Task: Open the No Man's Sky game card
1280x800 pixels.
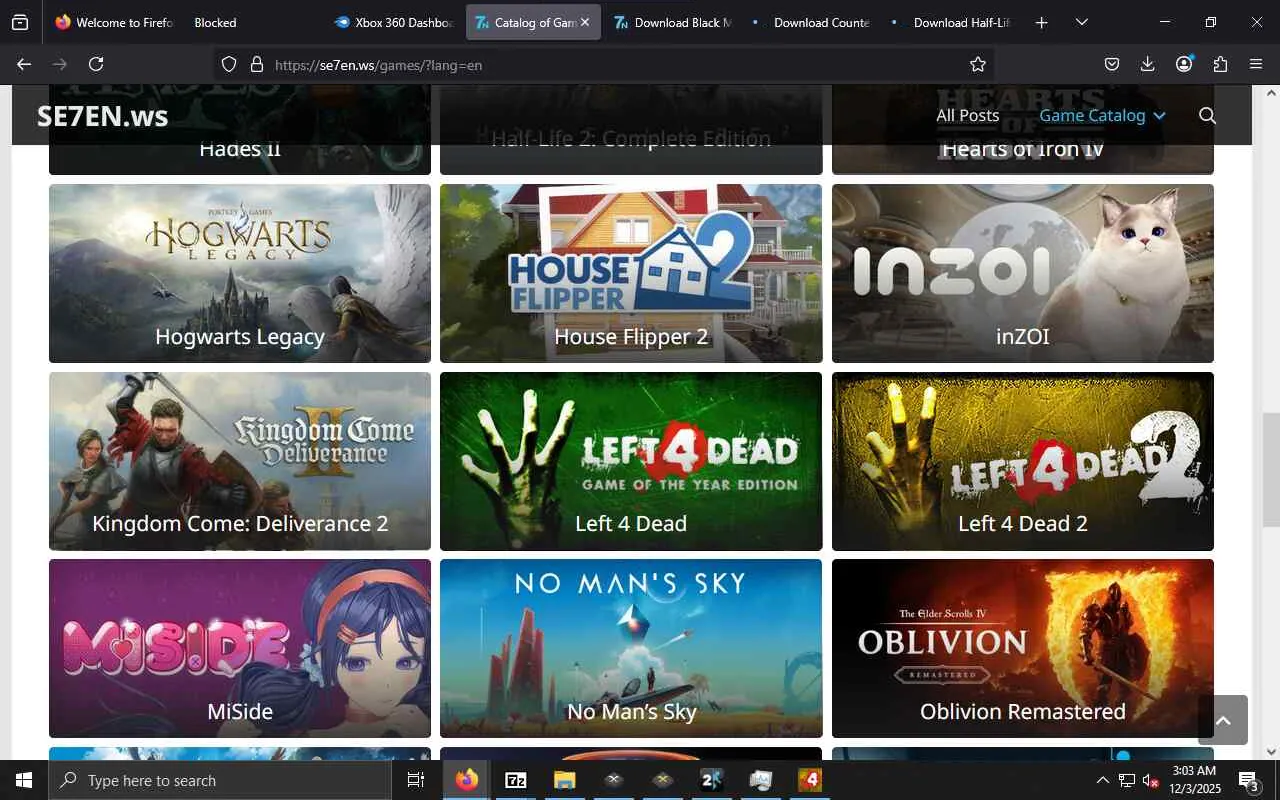Action: 631,648
